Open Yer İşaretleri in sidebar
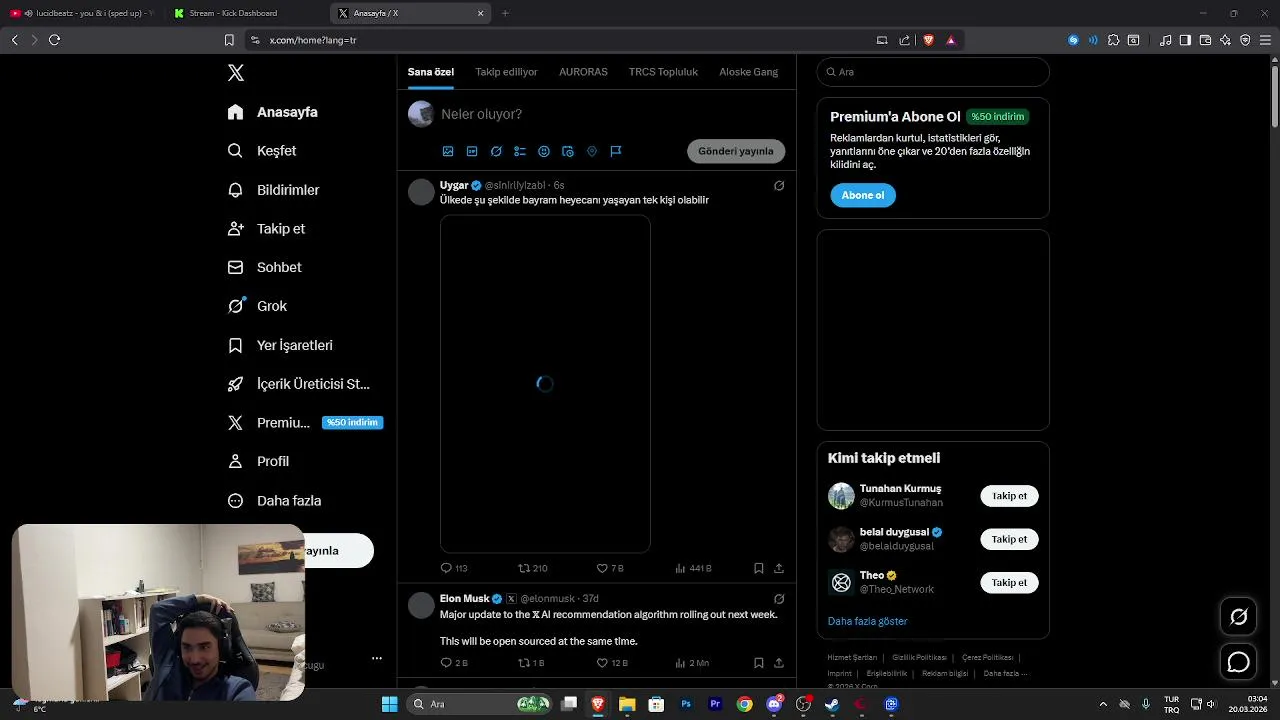This screenshot has width=1280, height=720. pos(281,345)
